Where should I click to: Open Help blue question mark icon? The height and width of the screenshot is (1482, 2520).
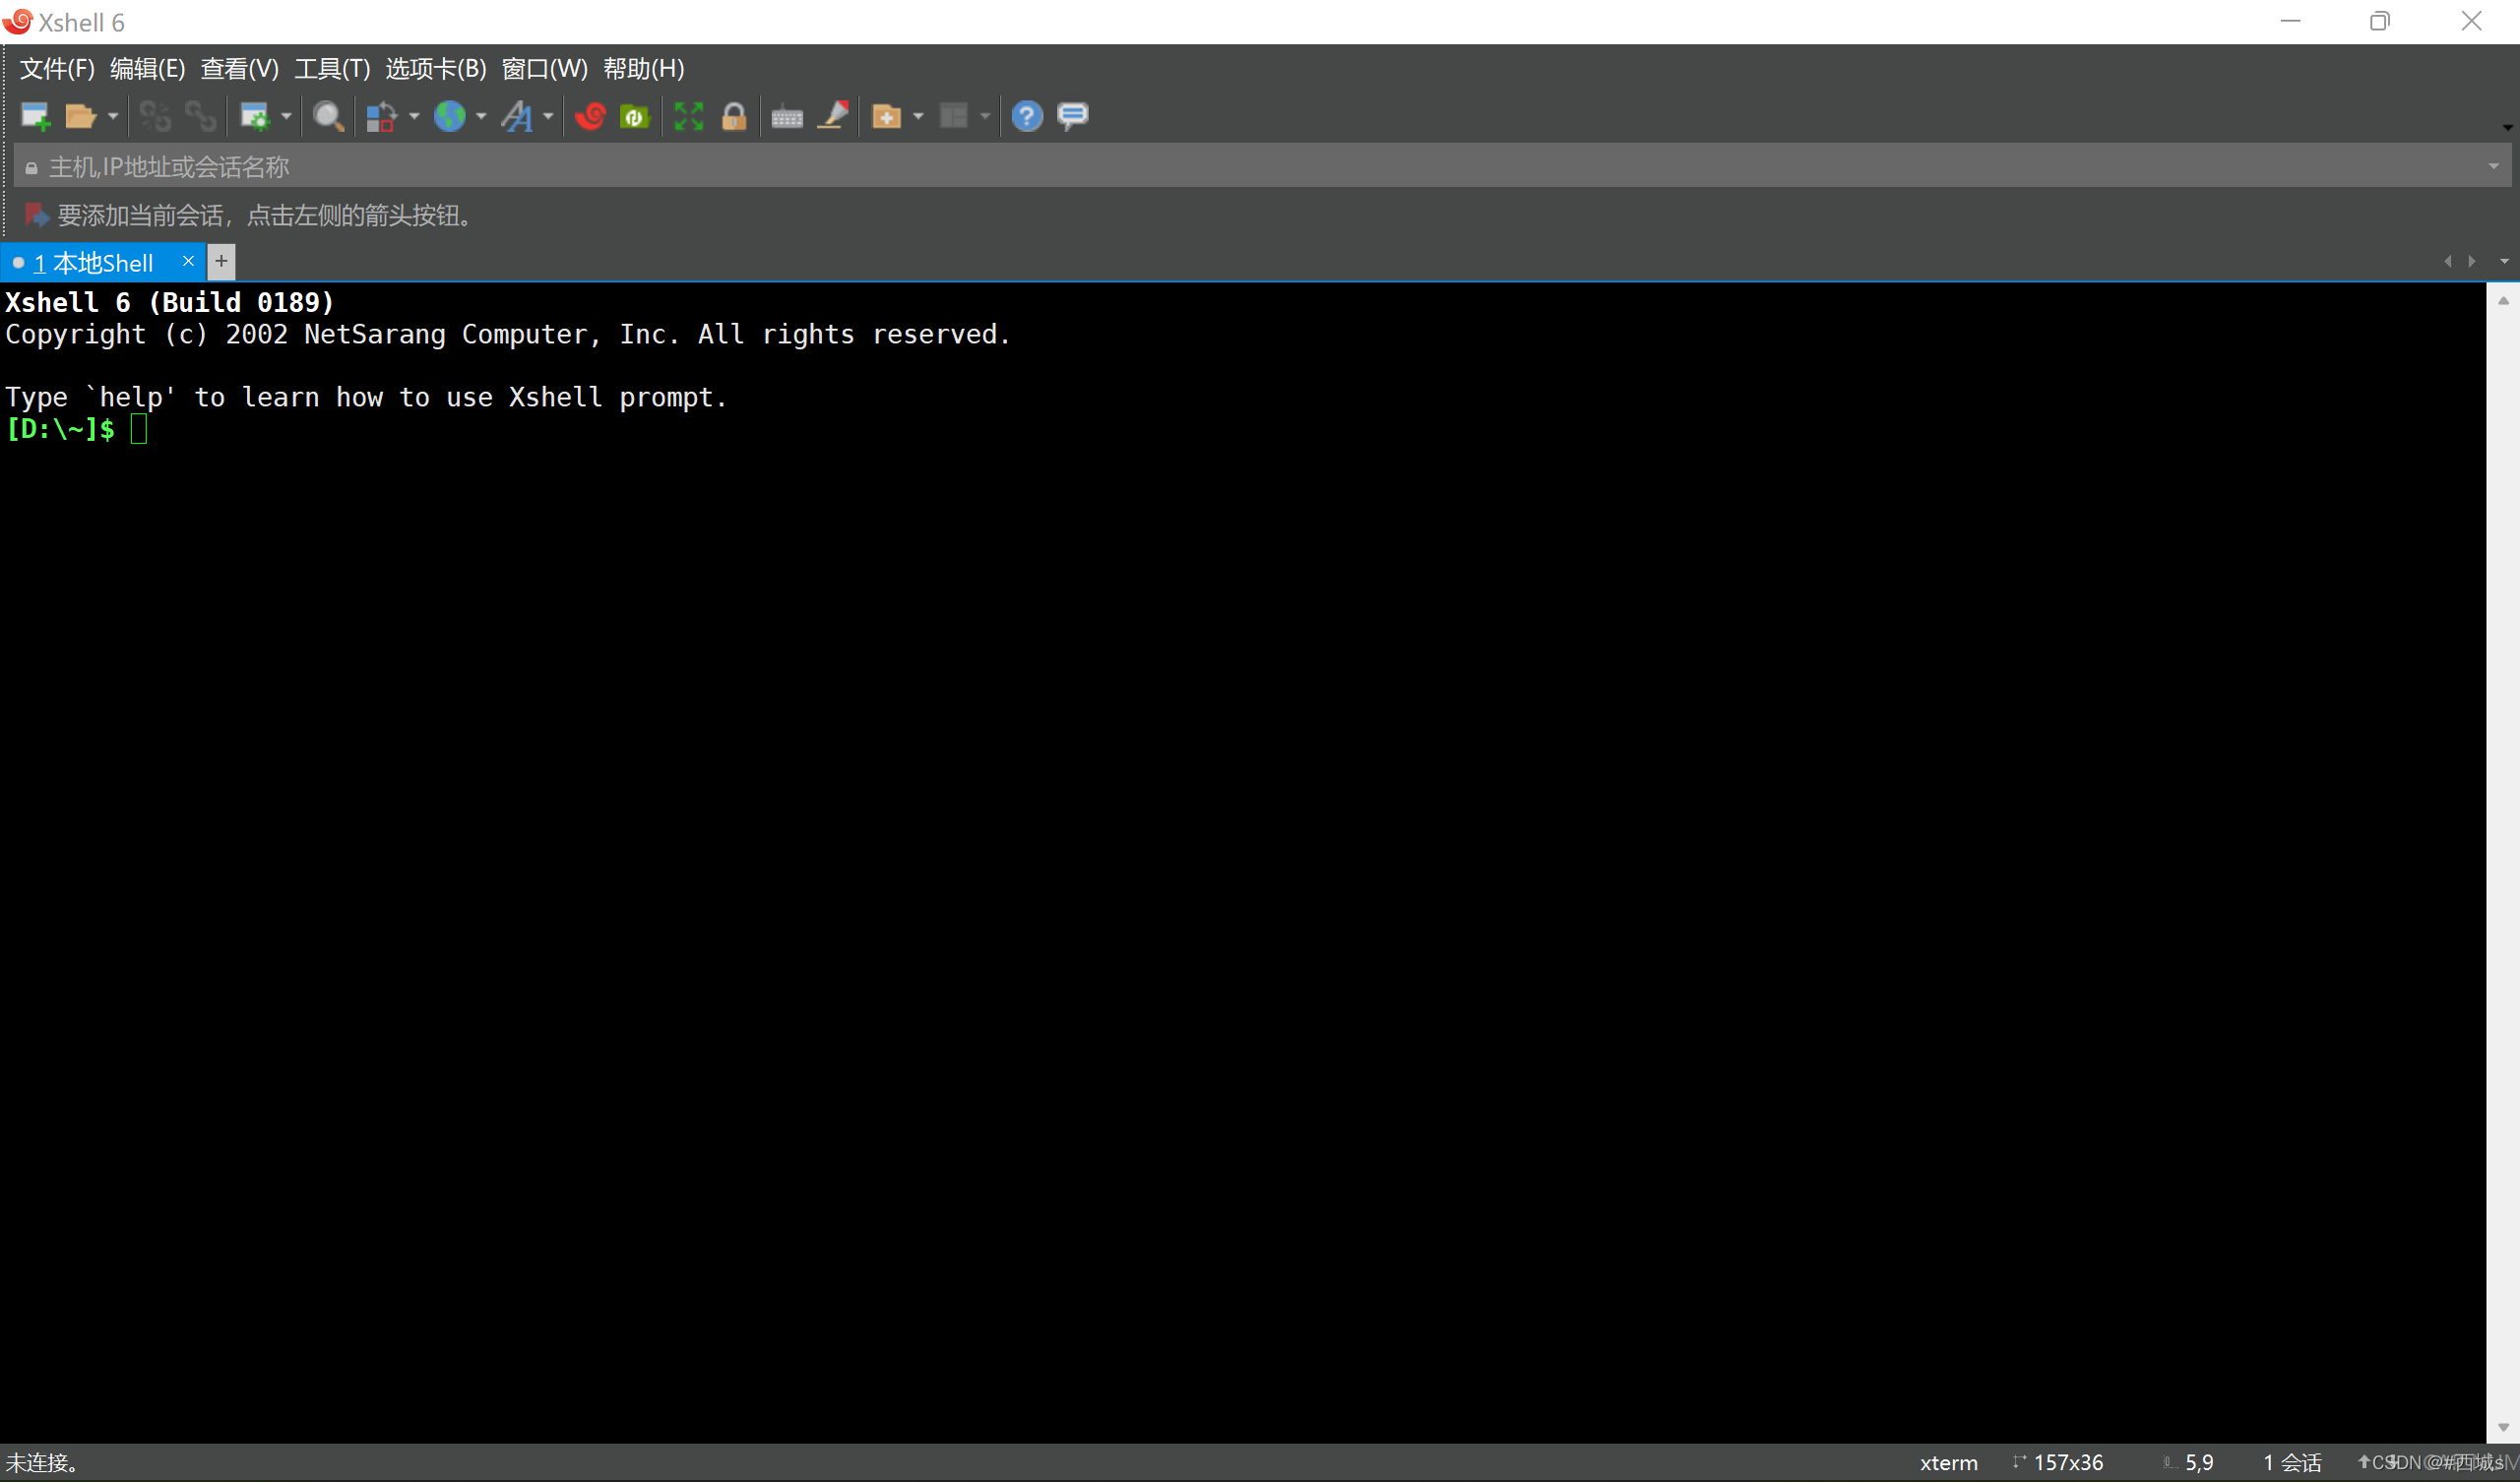[1027, 117]
